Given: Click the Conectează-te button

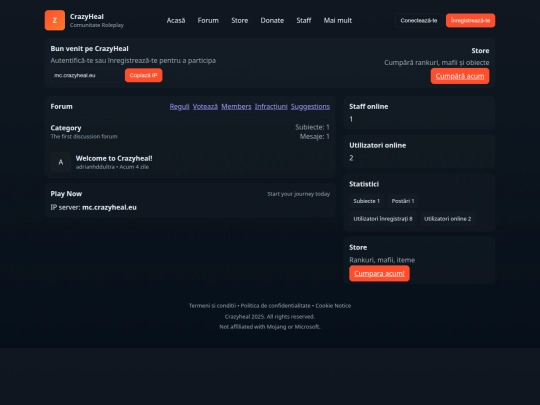Looking at the screenshot, I should point(419,20).
